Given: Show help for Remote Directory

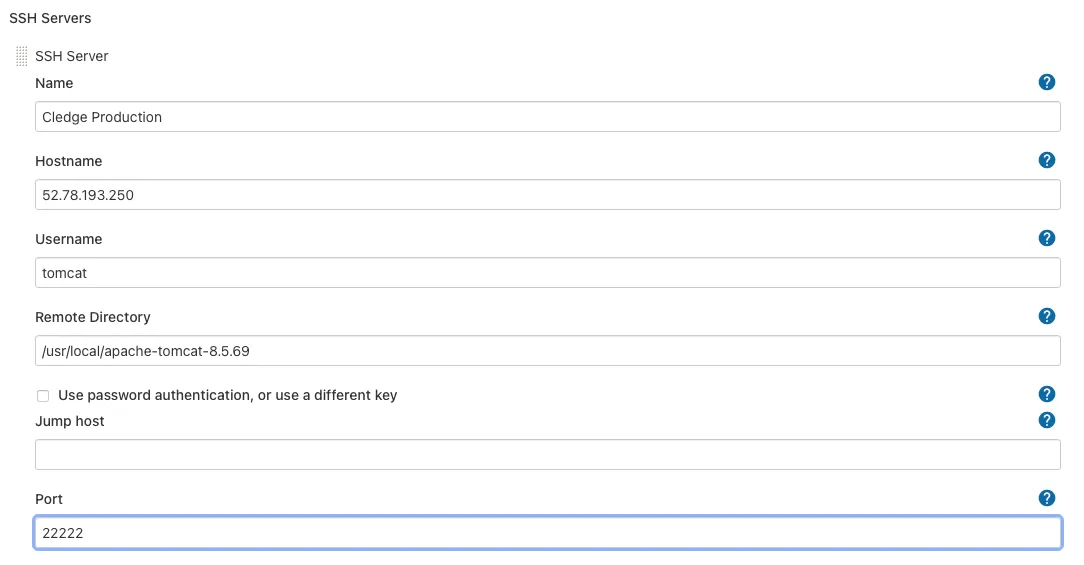Looking at the screenshot, I should point(1047,316).
